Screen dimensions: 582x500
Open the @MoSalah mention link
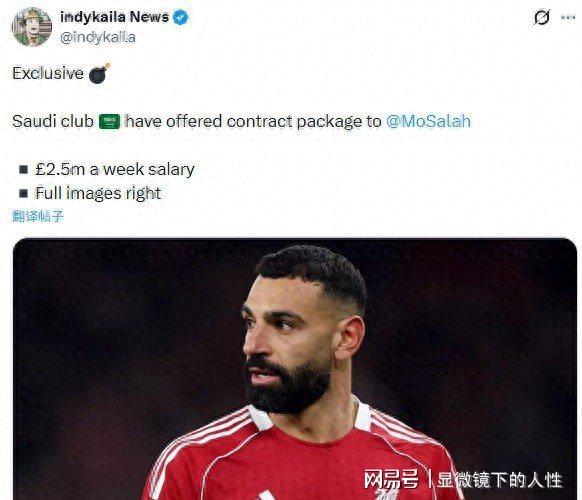pyautogui.click(x=428, y=121)
